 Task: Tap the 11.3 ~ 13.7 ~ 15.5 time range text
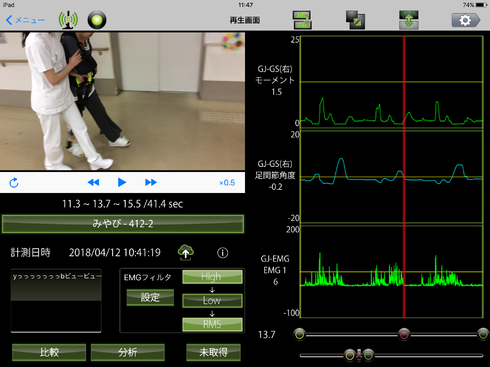coord(122,204)
